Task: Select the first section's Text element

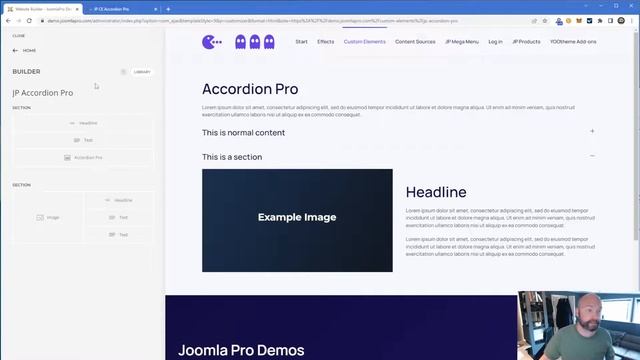Action: pos(83,140)
